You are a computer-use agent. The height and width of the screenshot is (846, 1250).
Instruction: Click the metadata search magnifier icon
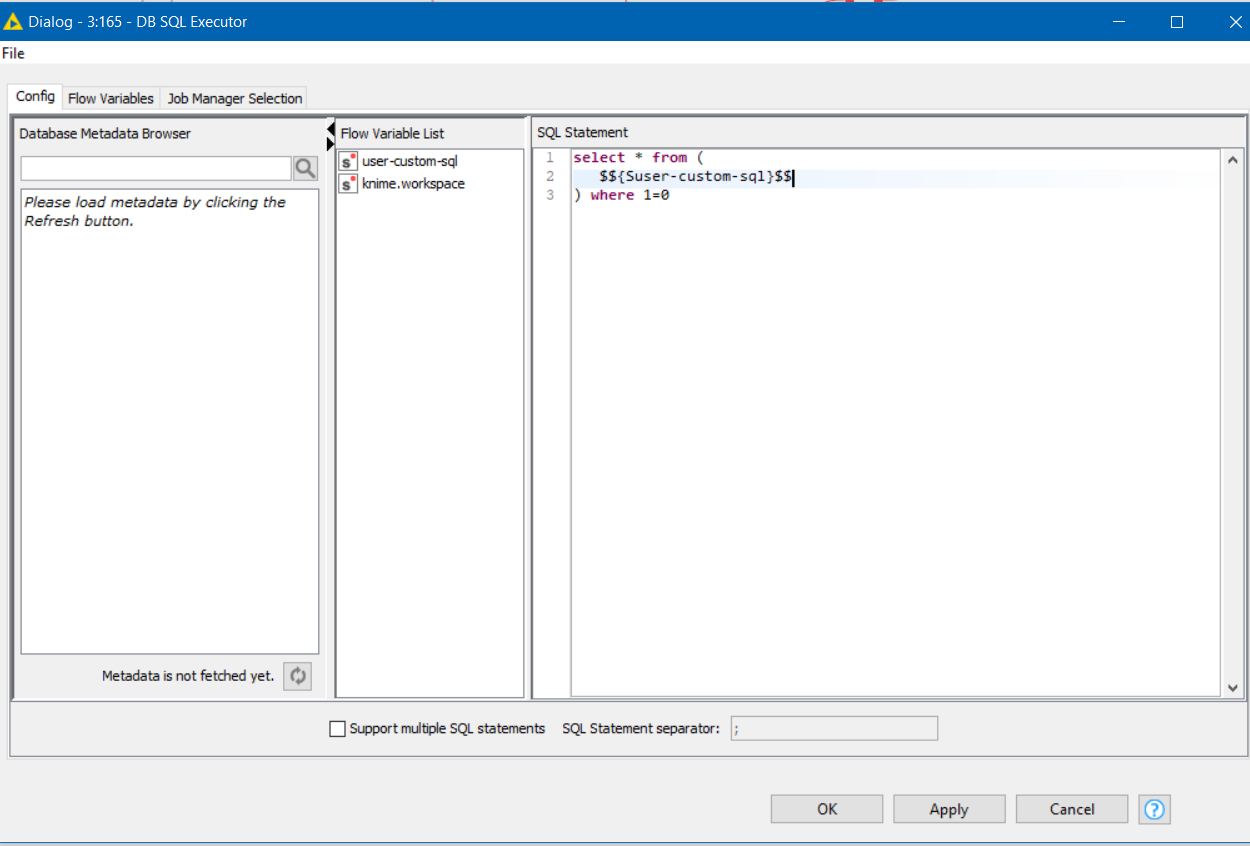tap(305, 168)
